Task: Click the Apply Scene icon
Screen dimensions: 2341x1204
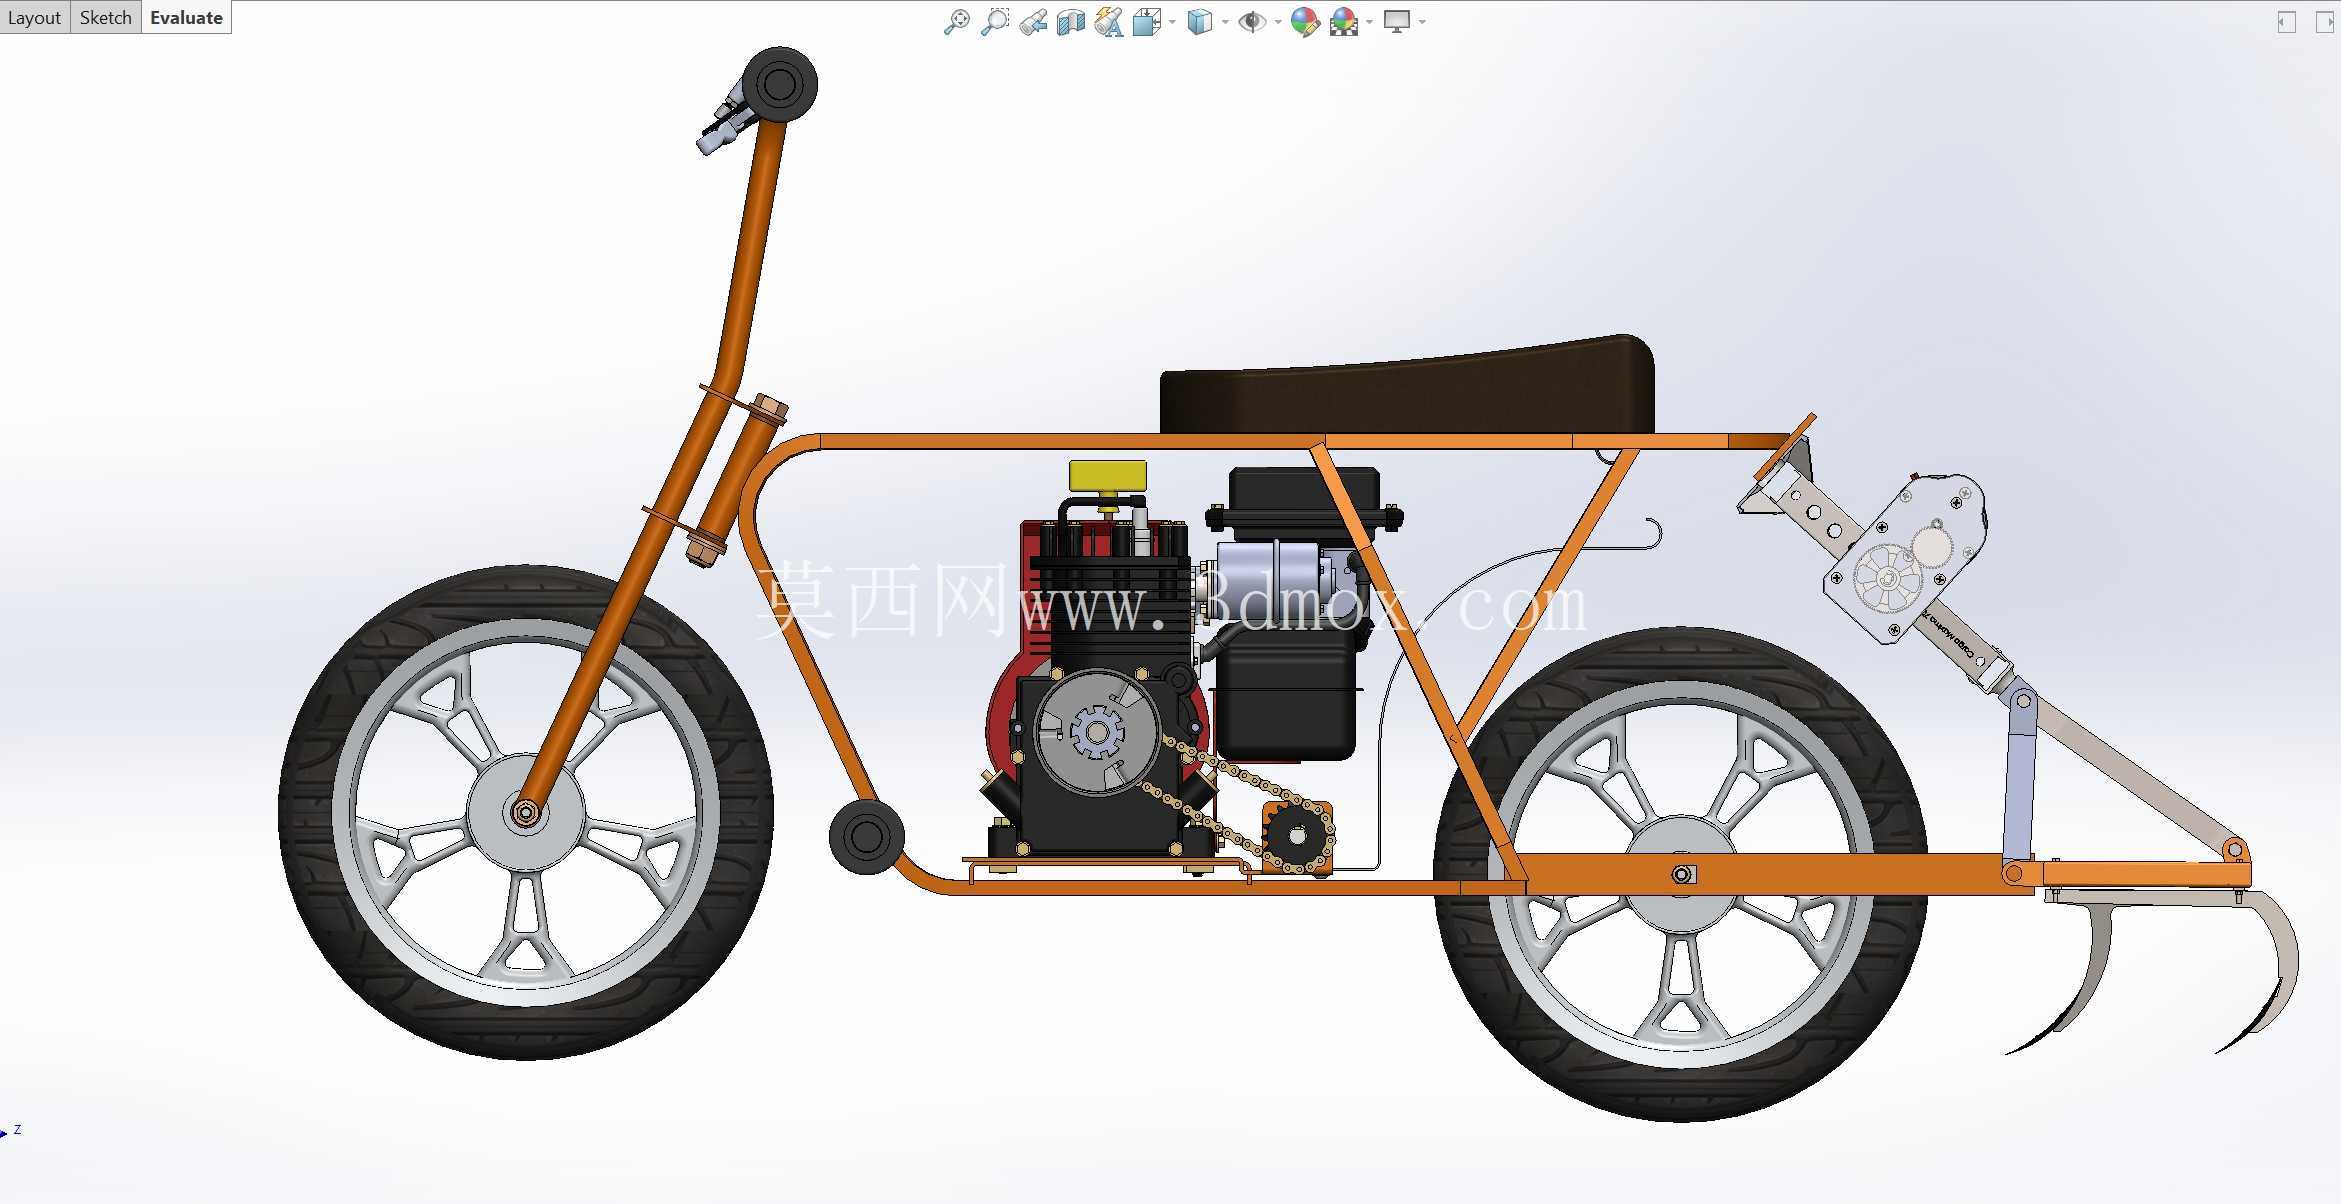Action: 1344,22
